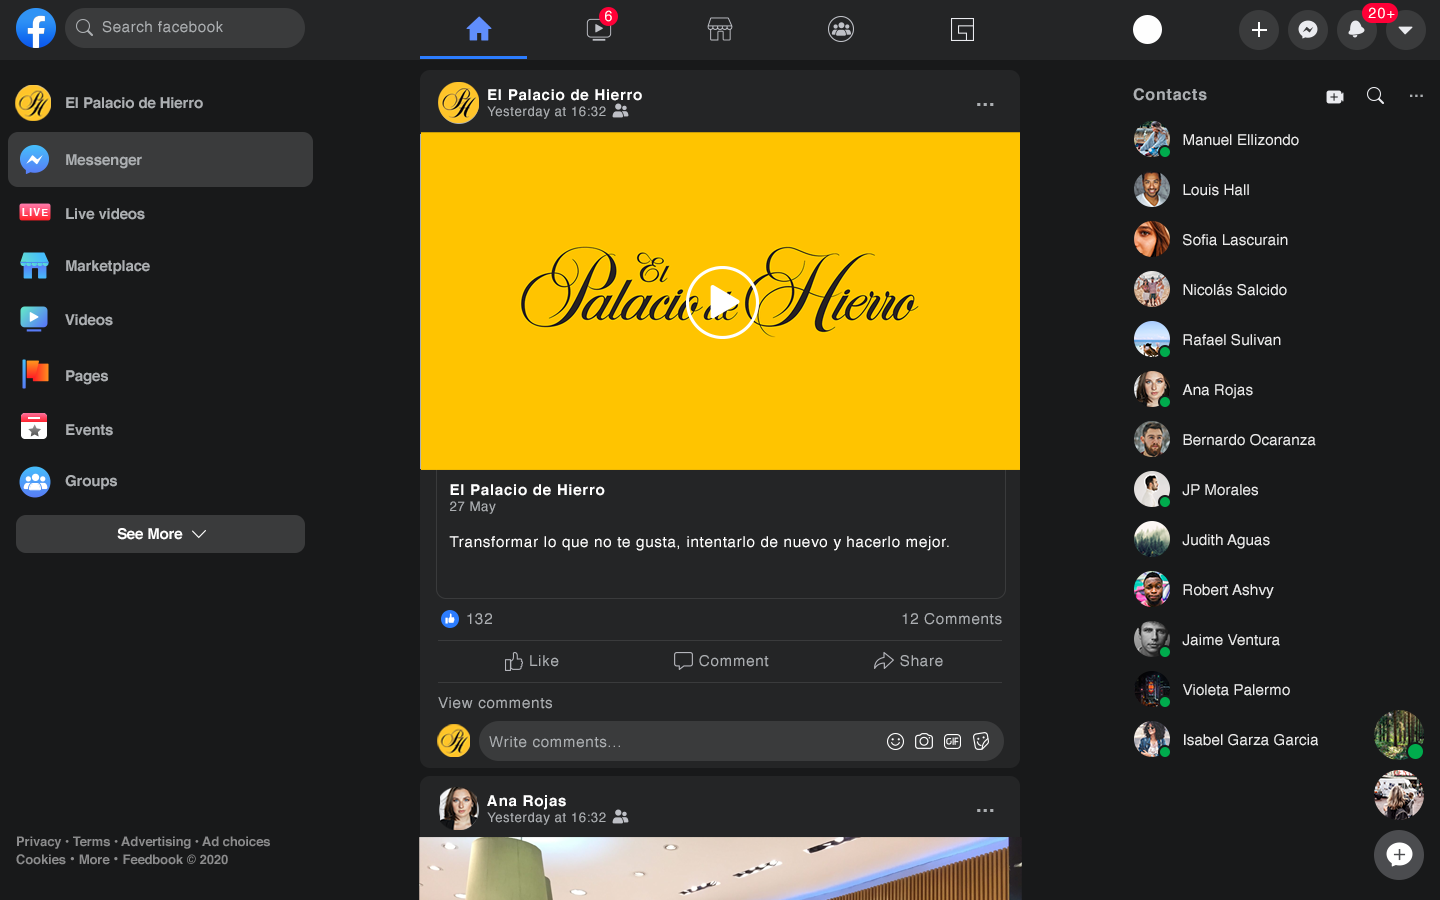This screenshot has width=1440, height=900.
Task: Play the El Palacio de Hierro video
Action: pyautogui.click(x=721, y=302)
